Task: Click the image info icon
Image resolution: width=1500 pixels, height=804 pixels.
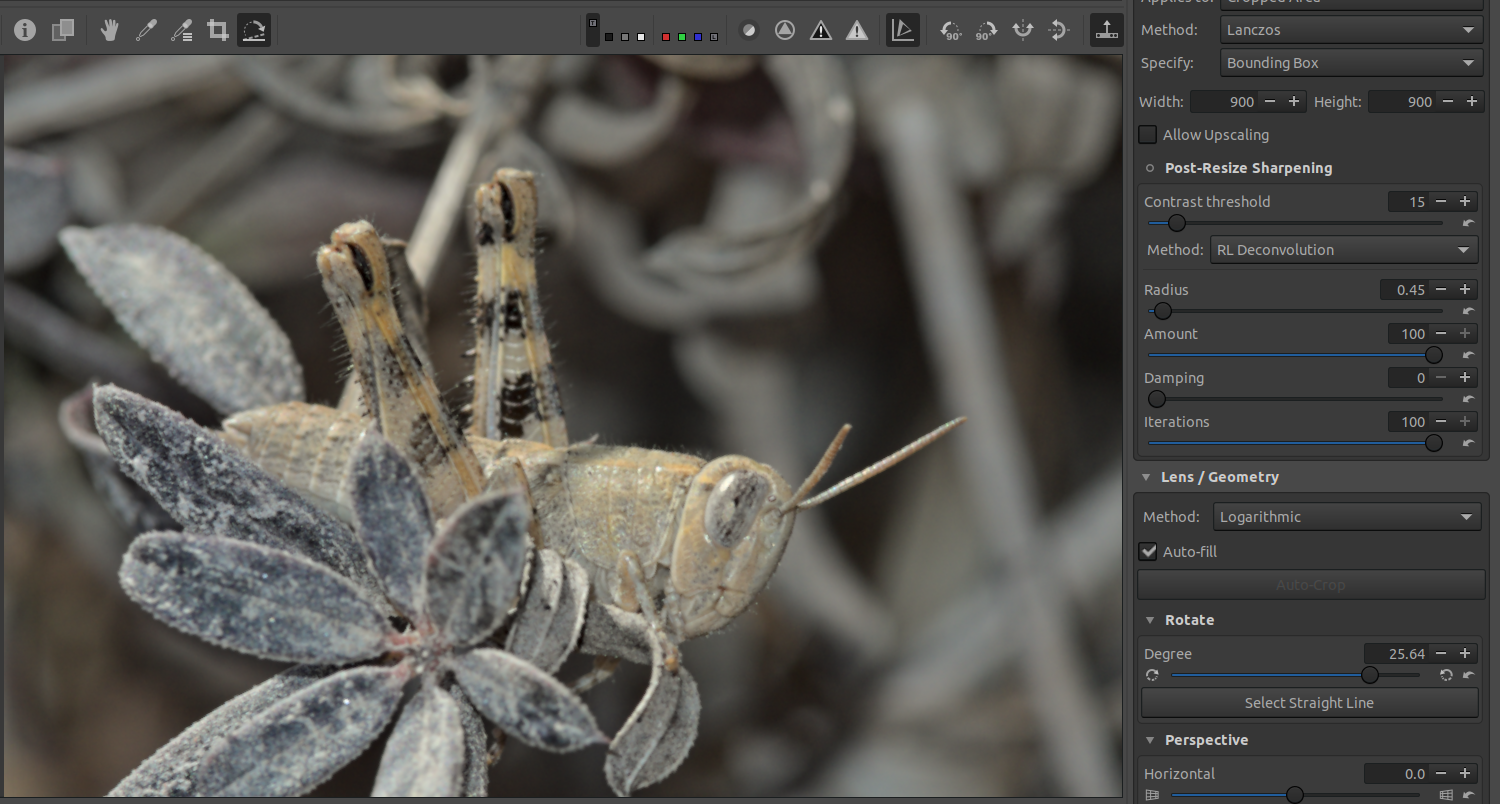Action: (25, 30)
